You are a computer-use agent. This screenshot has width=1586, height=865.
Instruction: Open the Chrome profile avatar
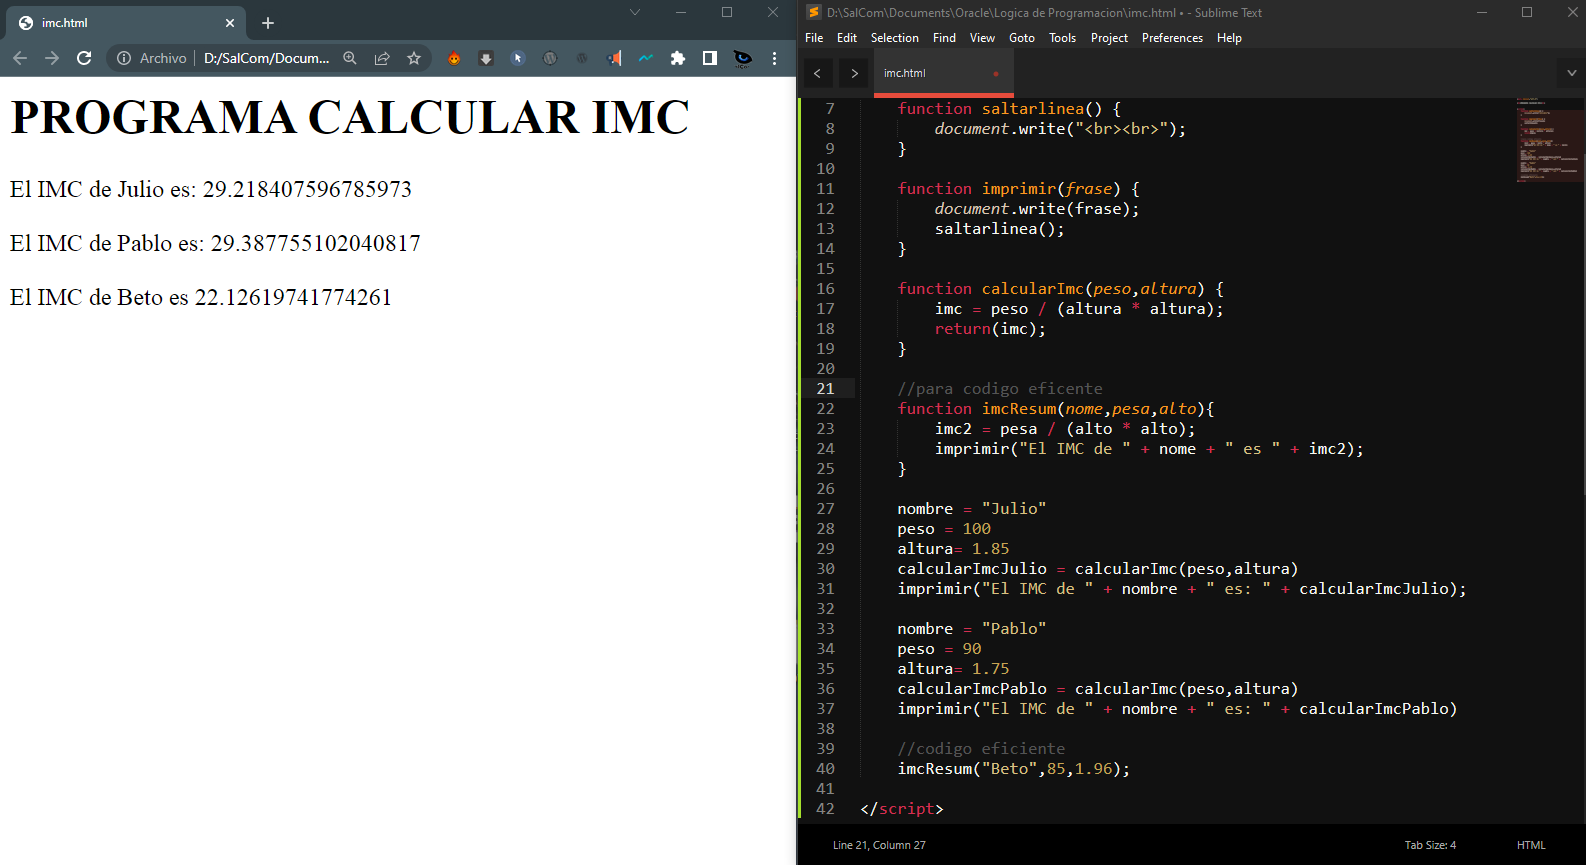(743, 58)
